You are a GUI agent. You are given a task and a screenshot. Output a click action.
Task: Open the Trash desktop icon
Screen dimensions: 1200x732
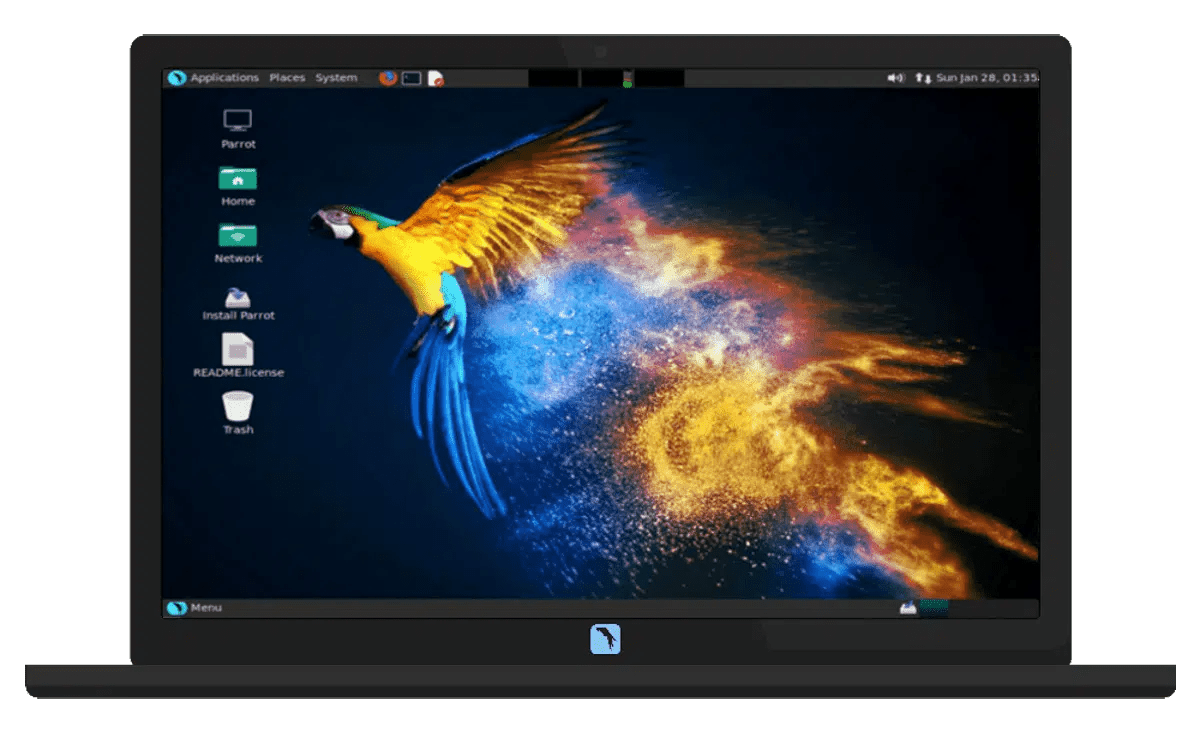(238, 414)
